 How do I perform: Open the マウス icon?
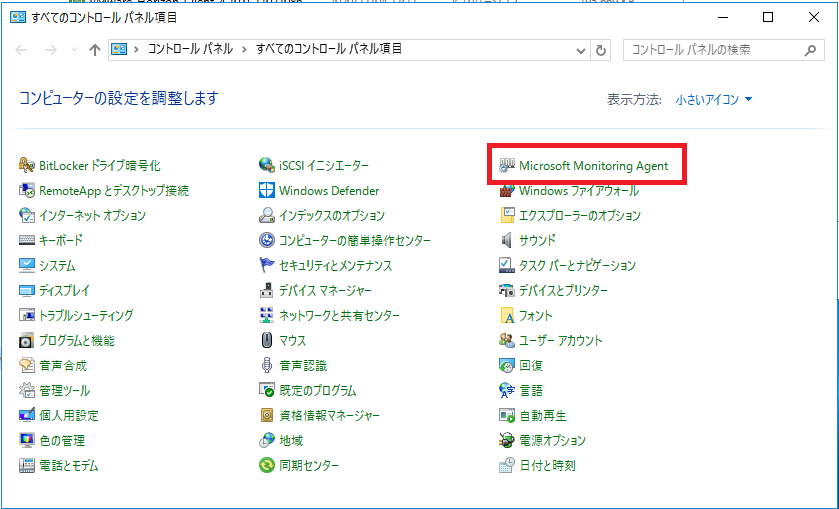[x=266, y=340]
